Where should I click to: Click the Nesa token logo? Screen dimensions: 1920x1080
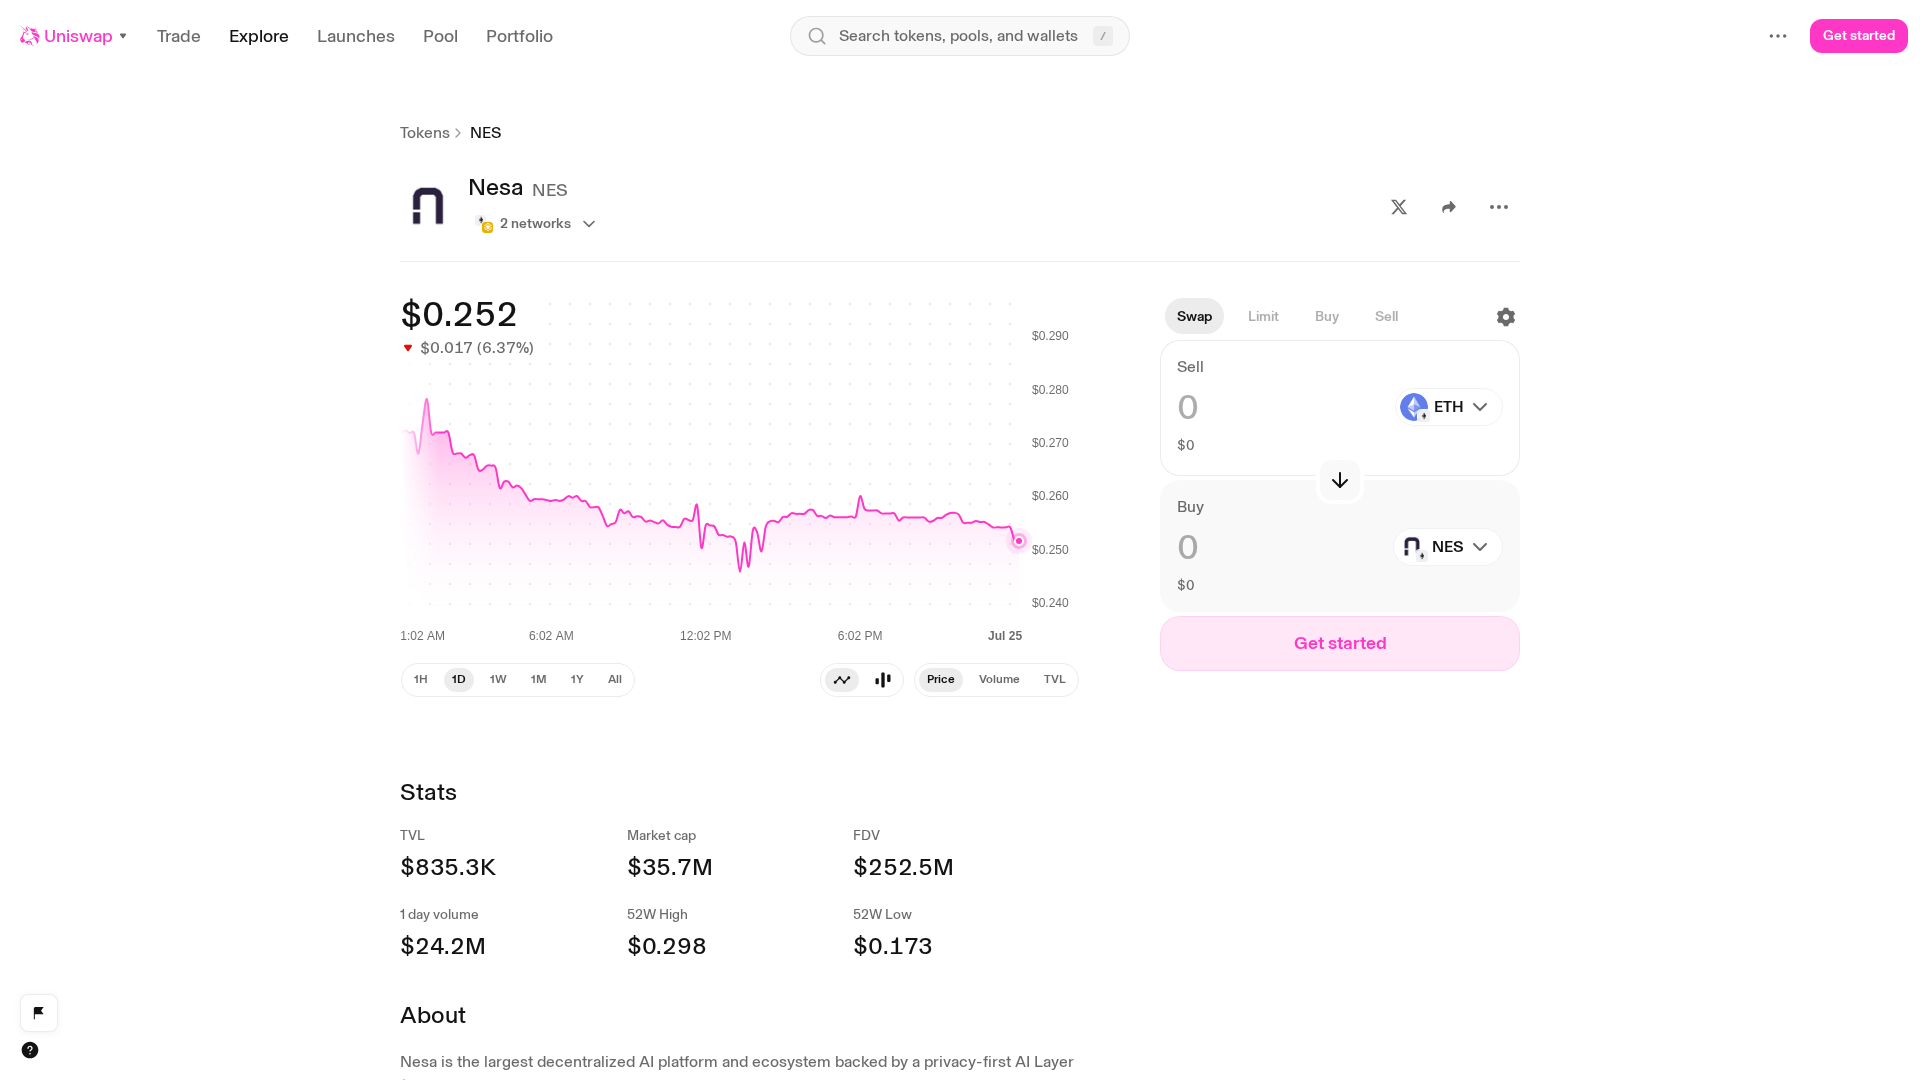(428, 206)
